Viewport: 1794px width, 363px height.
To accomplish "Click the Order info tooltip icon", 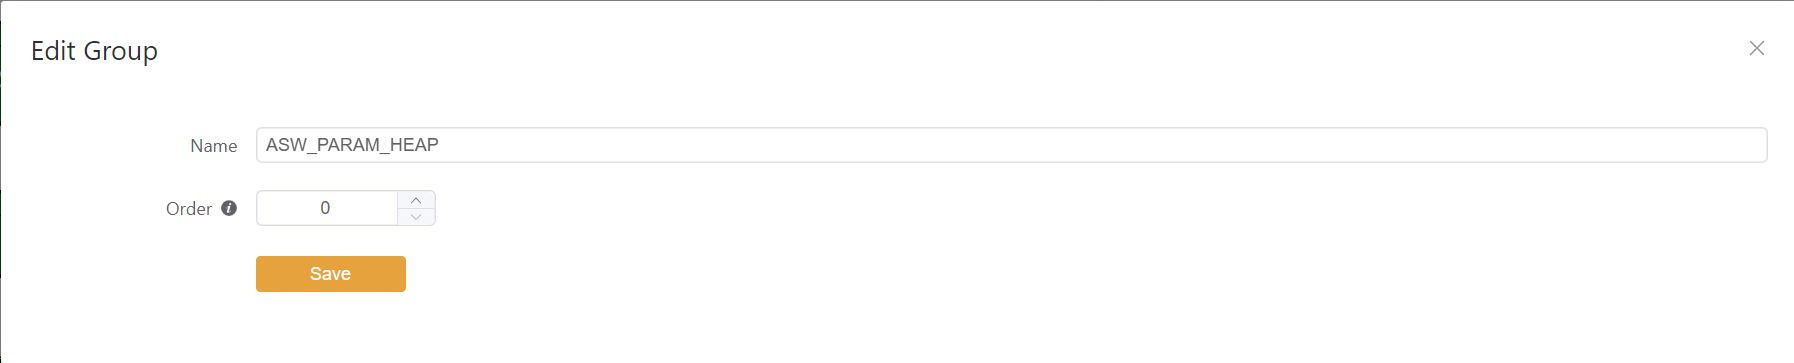I will (229, 208).
